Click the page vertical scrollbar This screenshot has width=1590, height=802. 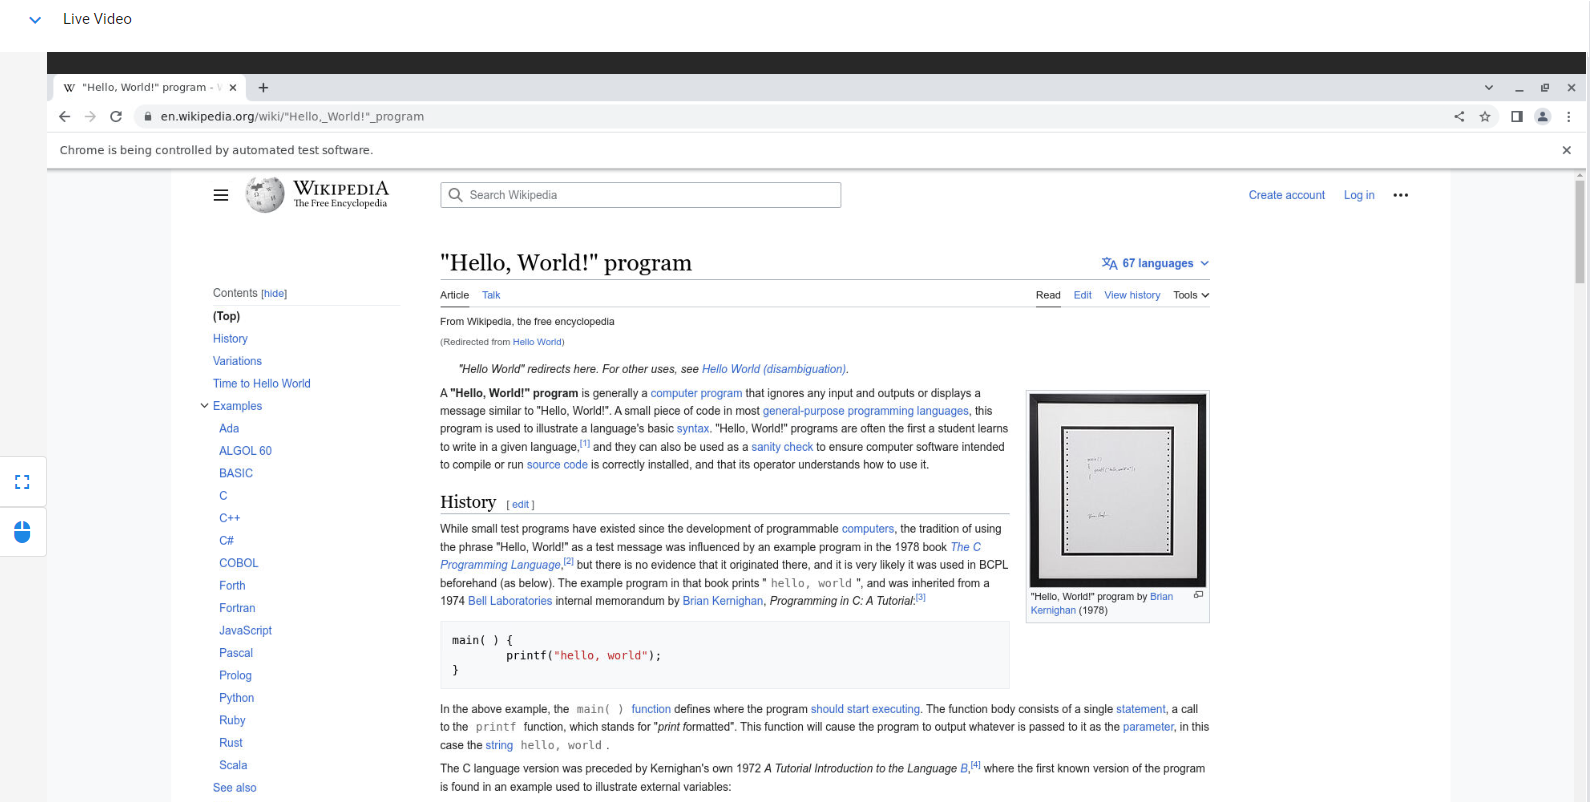[x=1579, y=232]
